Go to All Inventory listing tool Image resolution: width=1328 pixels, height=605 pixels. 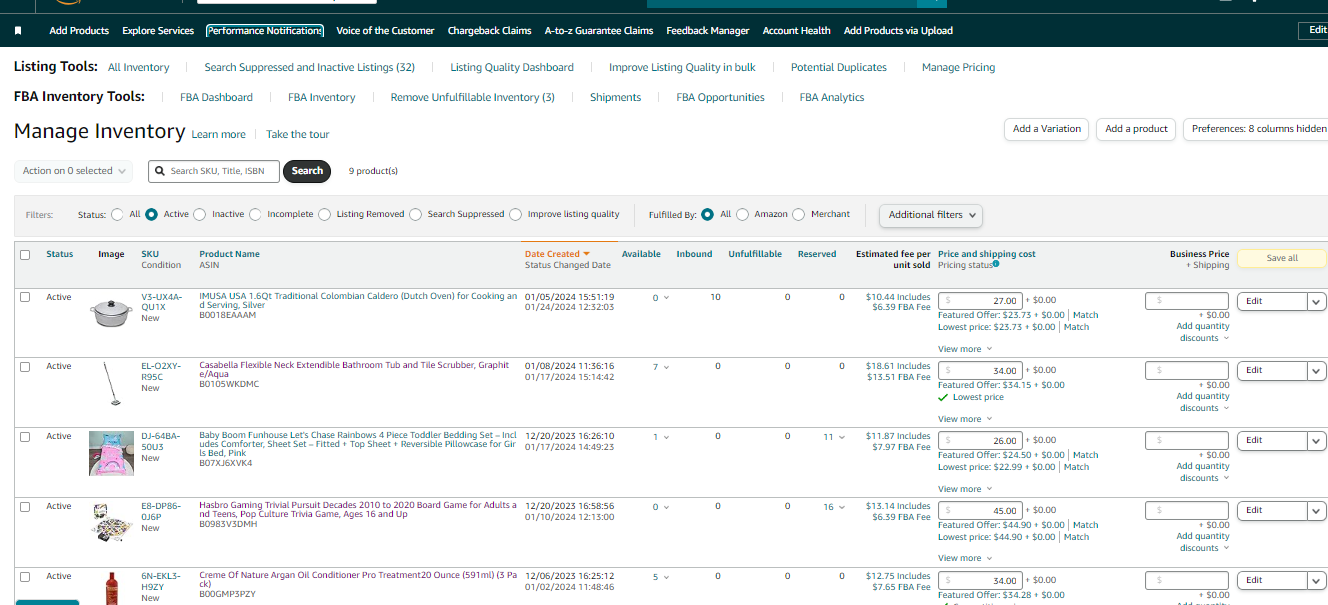[x=139, y=68]
